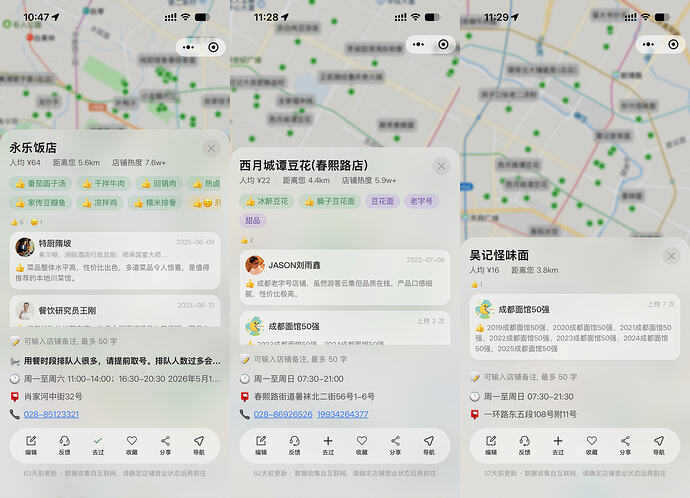The height and width of the screenshot is (498, 690).
Task: Tap hours 周一至周日 07:30-21:30
Action: (x=529, y=397)
